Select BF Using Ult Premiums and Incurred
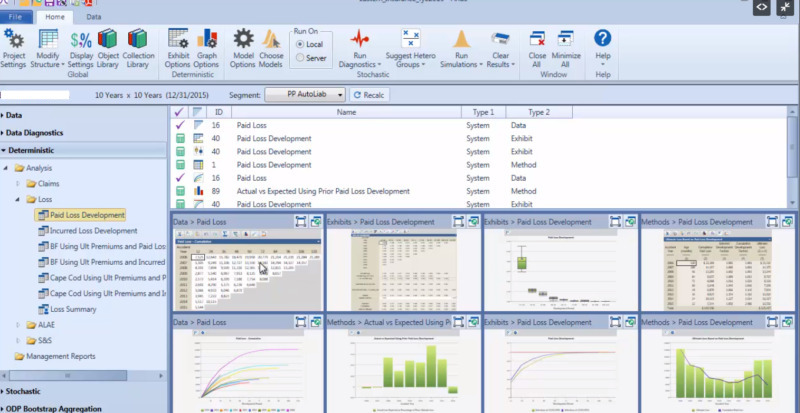This screenshot has width=800, height=413. (x=102, y=262)
